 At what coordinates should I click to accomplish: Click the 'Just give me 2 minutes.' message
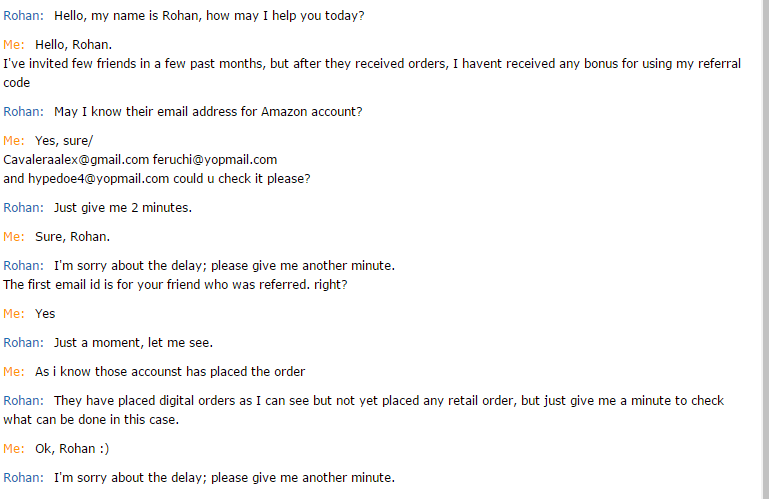(x=122, y=208)
